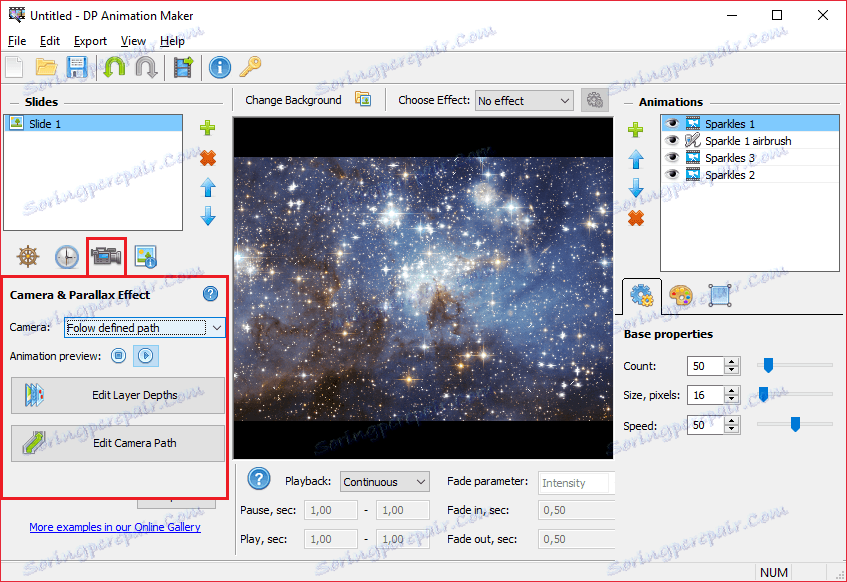Click the registration key icon
Viewport: 847px width, 582px height.
point(251,67)
